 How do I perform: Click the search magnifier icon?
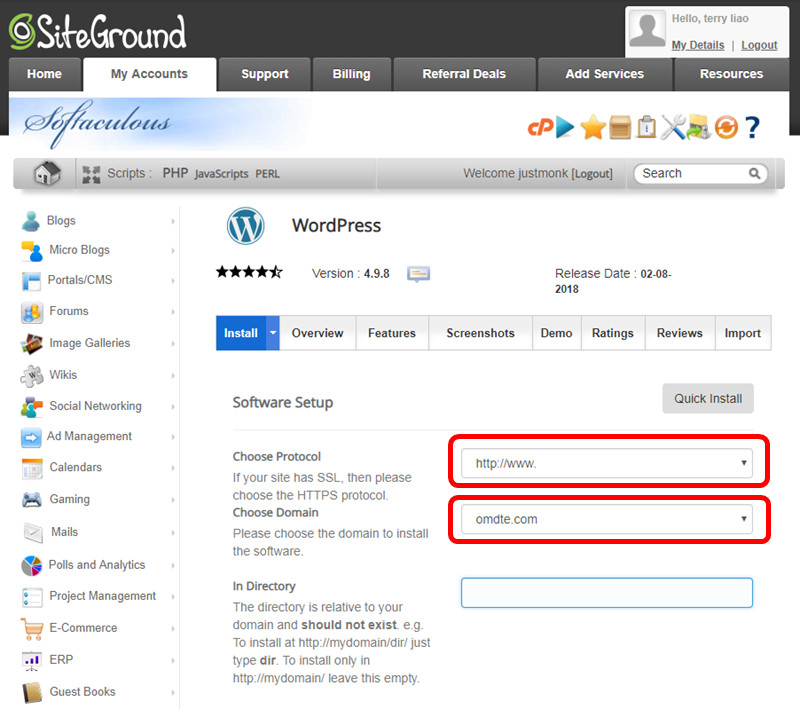(754, 173)
